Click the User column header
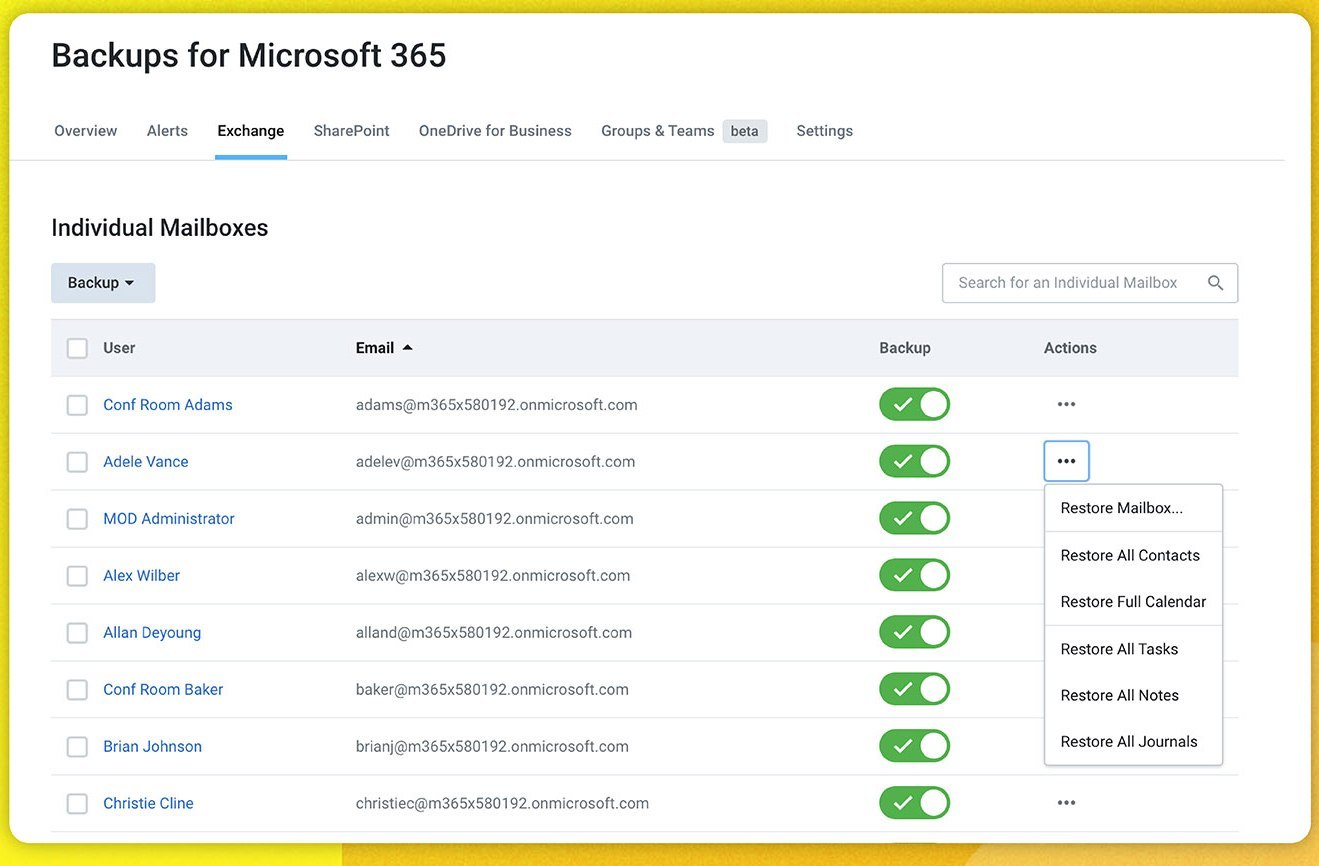 click(x=119, y=348)
